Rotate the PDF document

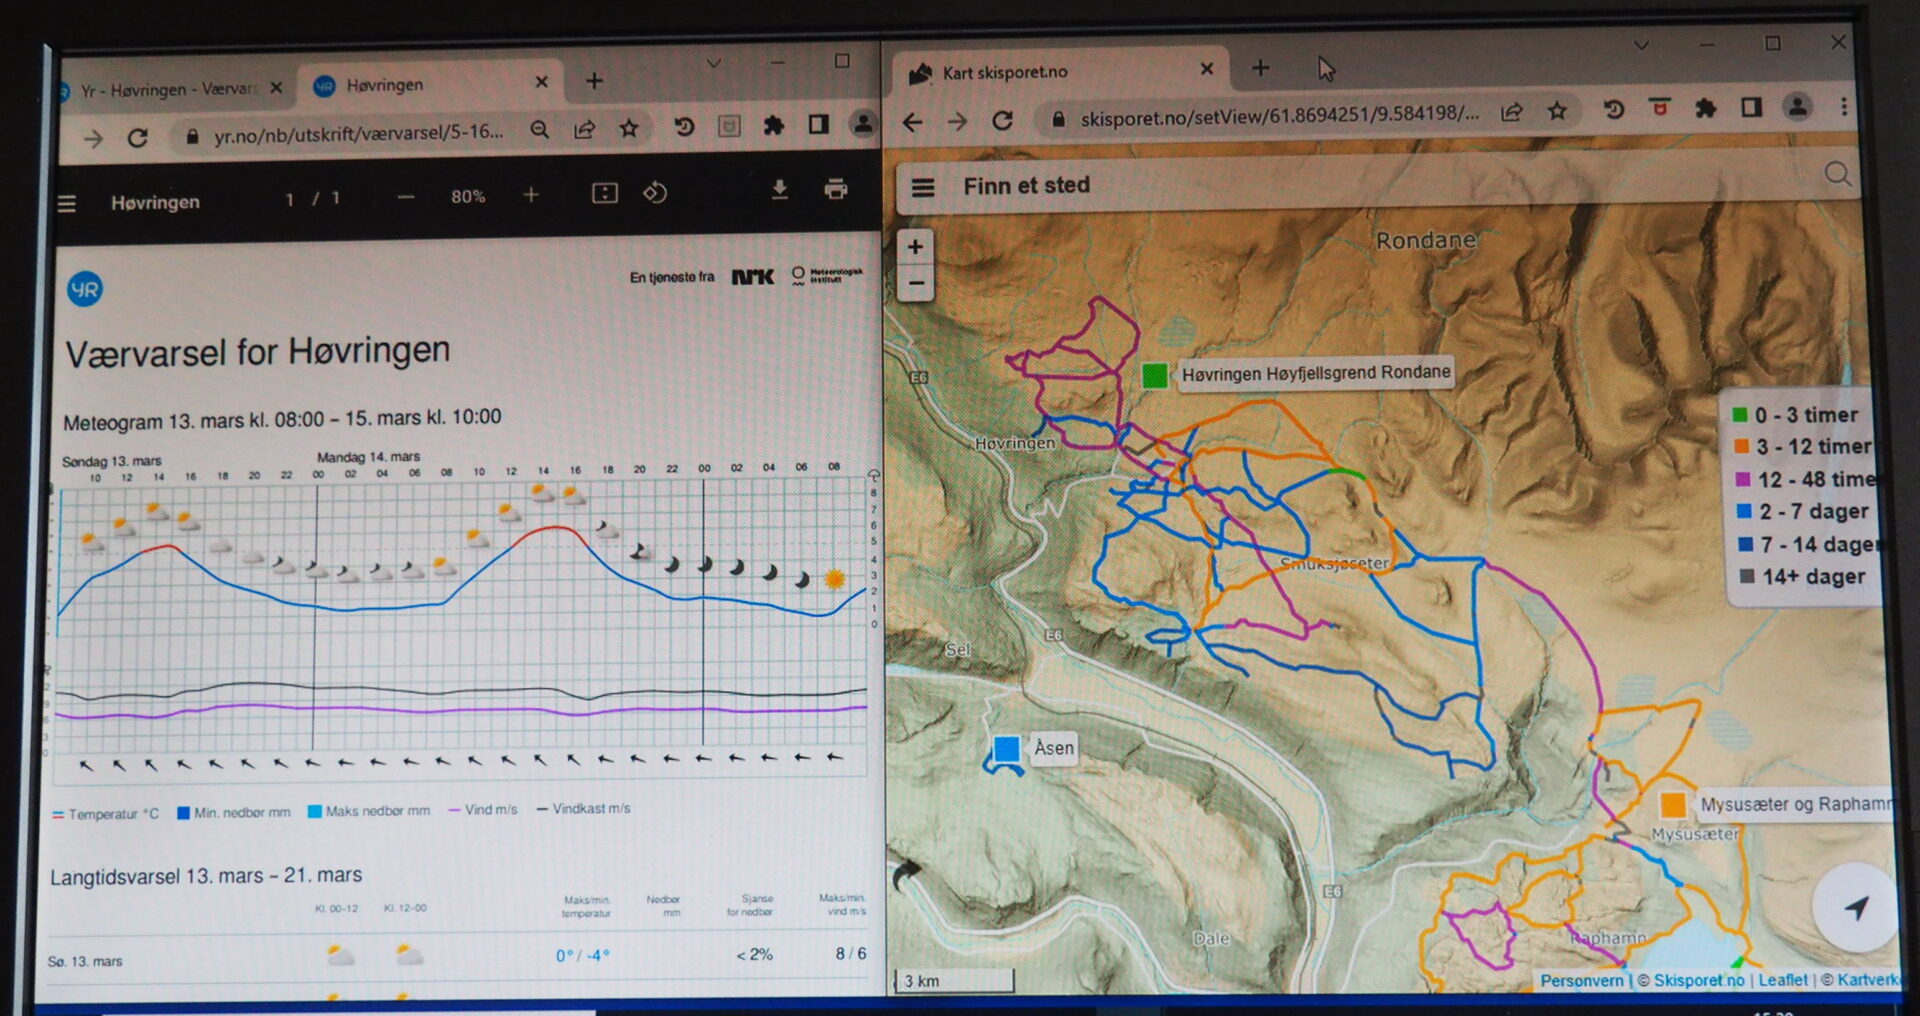click(655, 192)
